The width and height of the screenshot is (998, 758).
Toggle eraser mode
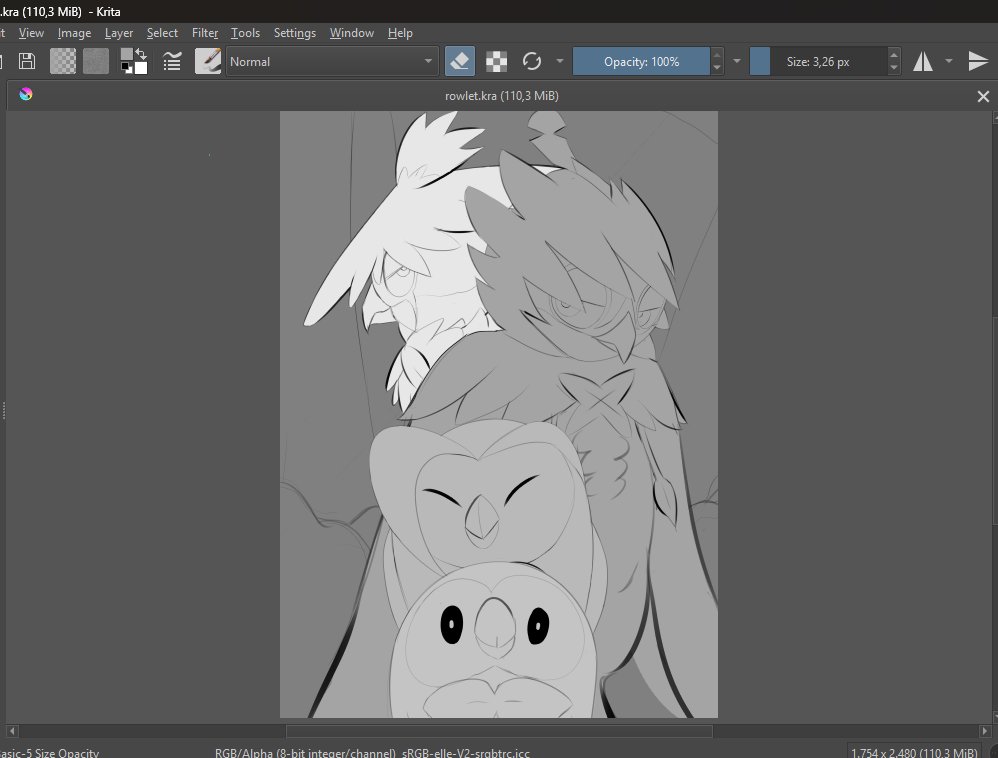point(460,61)
